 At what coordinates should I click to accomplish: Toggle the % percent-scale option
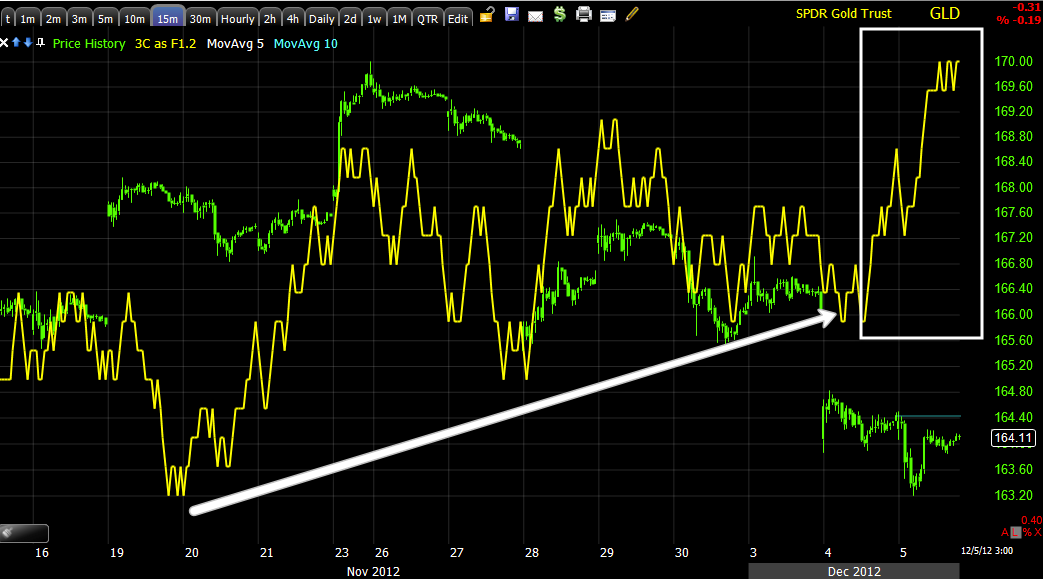point(1026,532)
